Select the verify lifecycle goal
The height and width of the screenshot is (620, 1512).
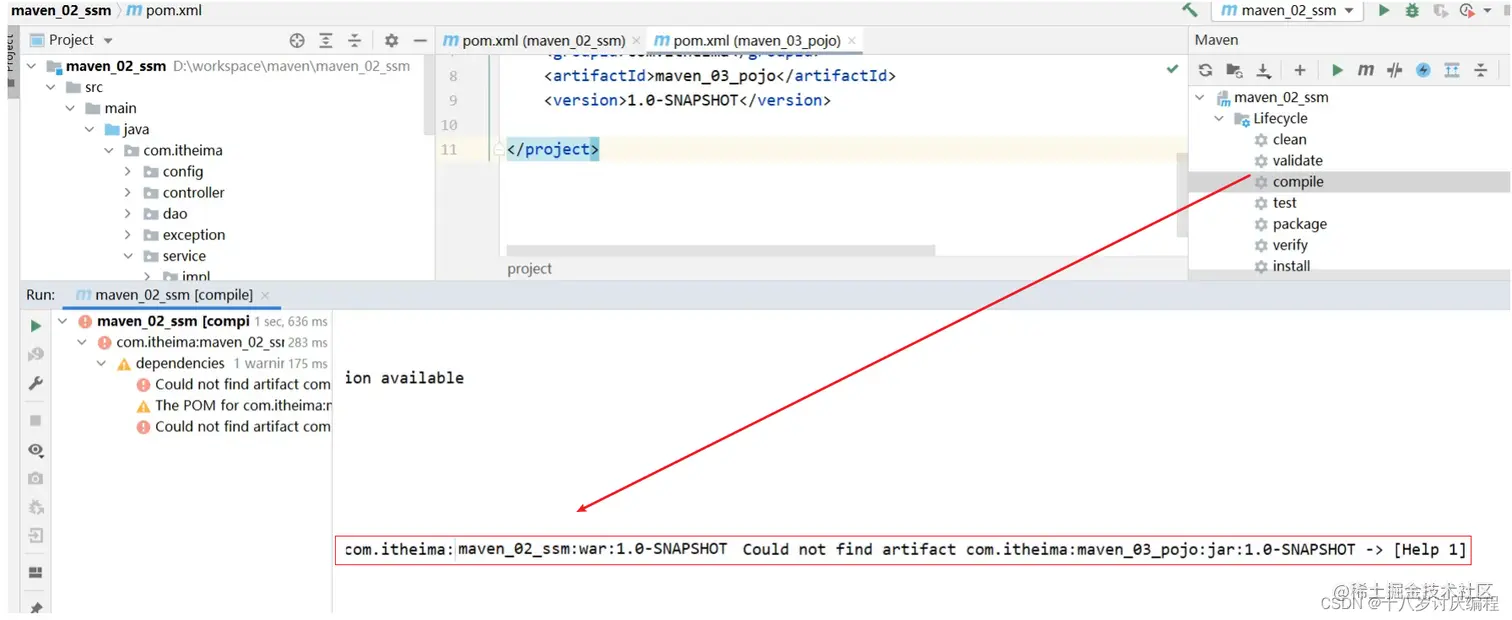pyautogui.click(x=1290, y=245)
